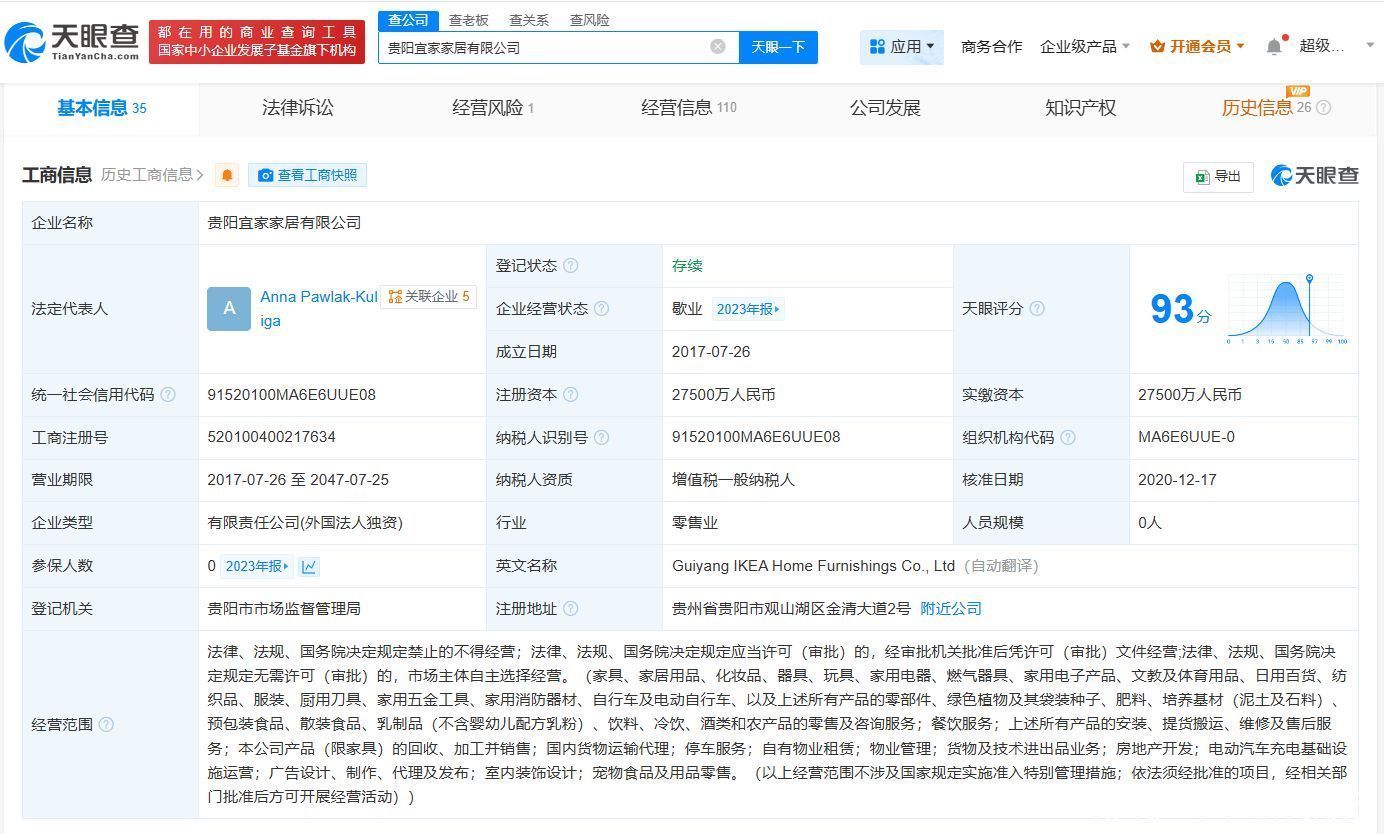Click the TianYanCha logo in header
1384x834 pixels.
tap(72, 41)
